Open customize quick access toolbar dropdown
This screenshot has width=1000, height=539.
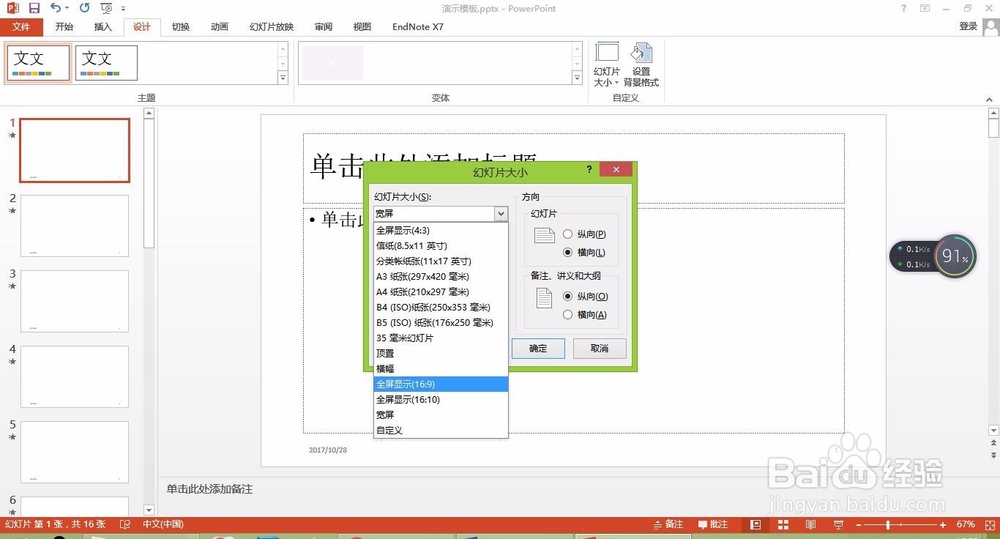click(123, 8)
